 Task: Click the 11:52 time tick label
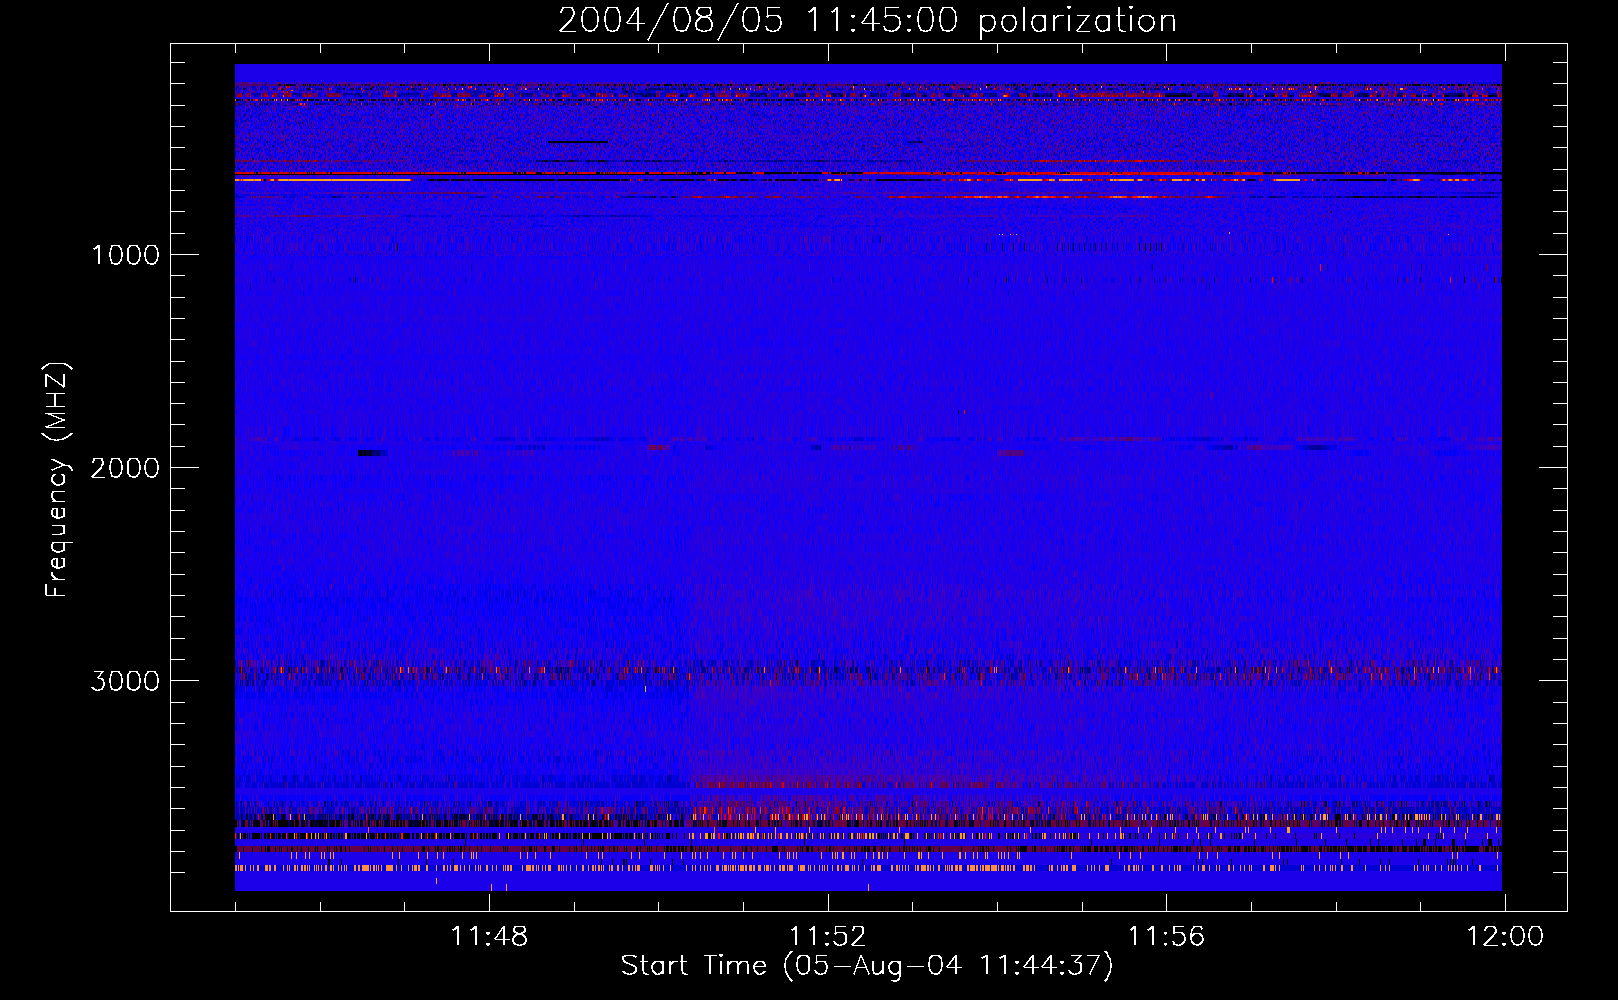coord(827,937)
